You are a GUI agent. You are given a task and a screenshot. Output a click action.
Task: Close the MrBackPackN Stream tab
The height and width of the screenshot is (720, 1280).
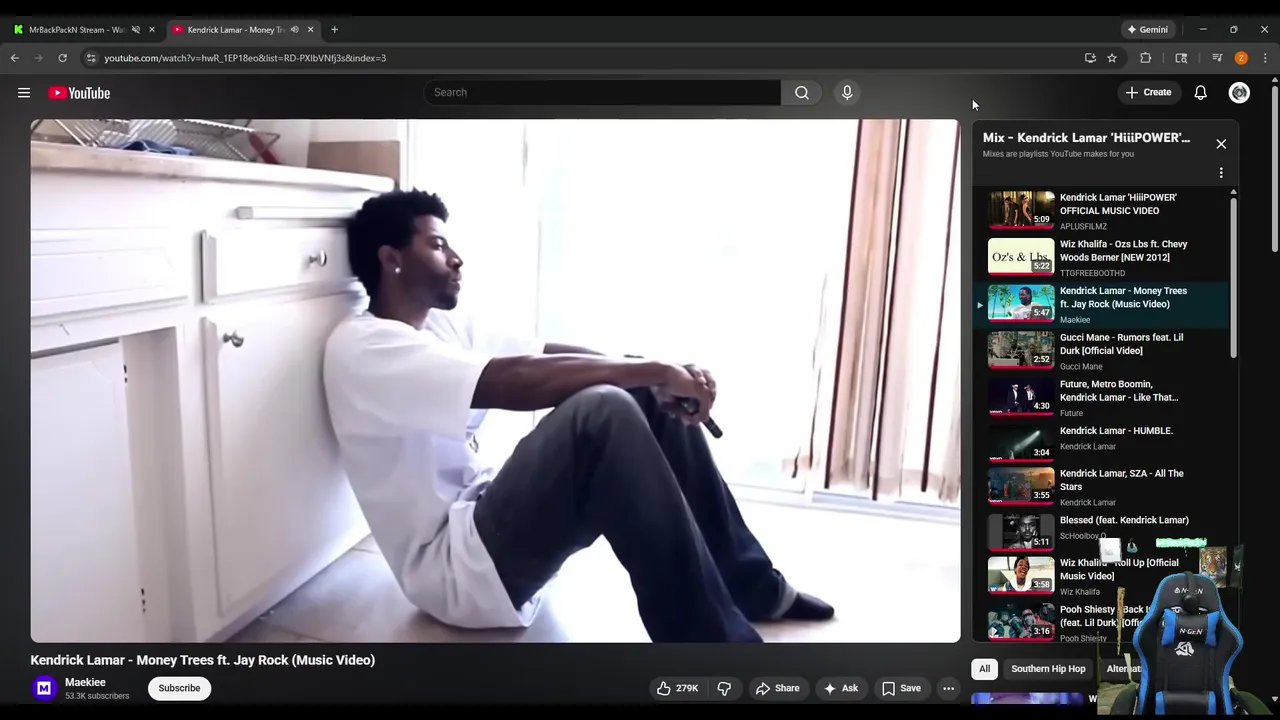[152, 29]
